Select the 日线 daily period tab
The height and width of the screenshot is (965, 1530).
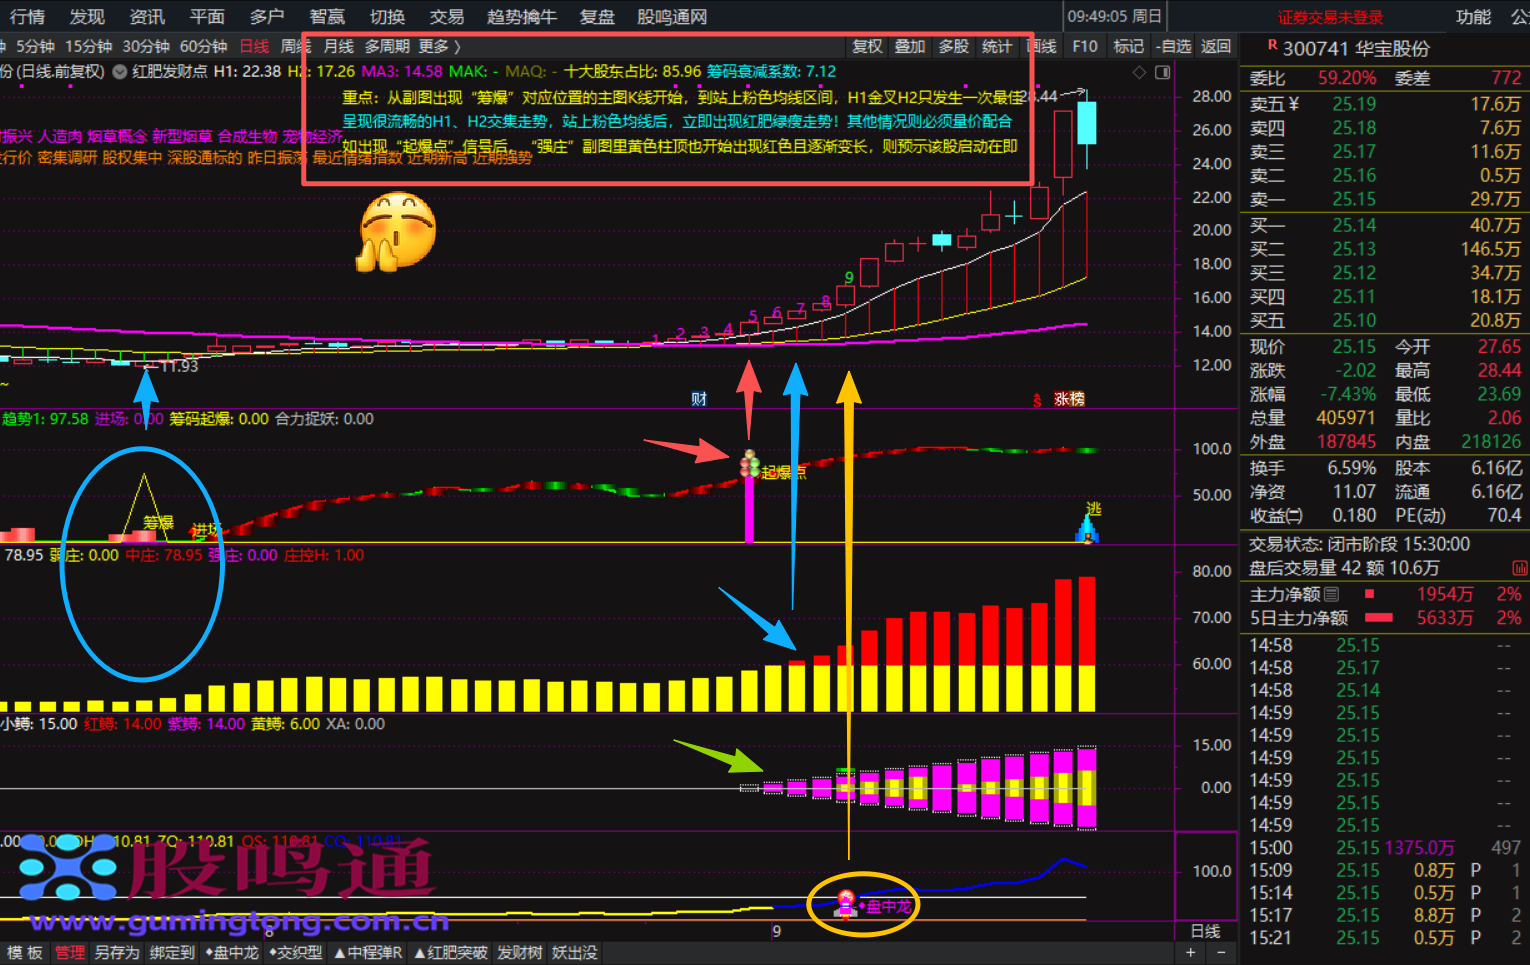pyautogui.click(x=255, y=46)
